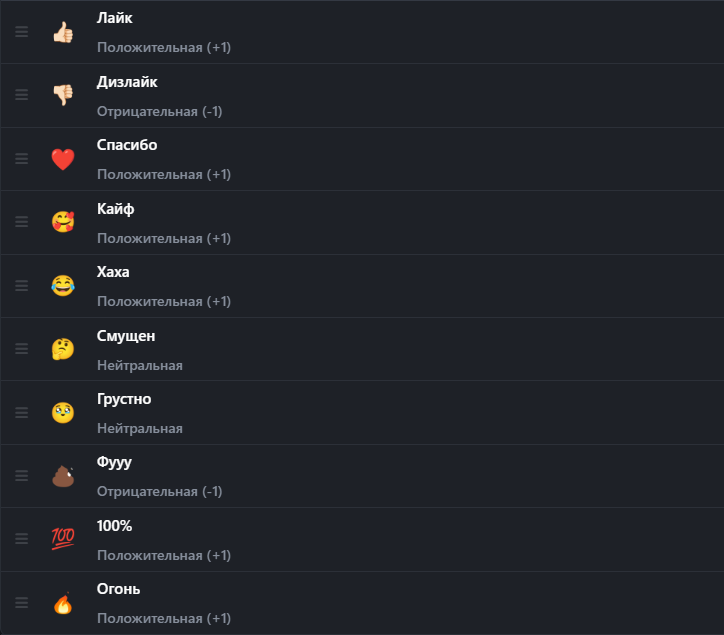Choose the hugging-hearts Кайф emoji

tap(63, 222)
